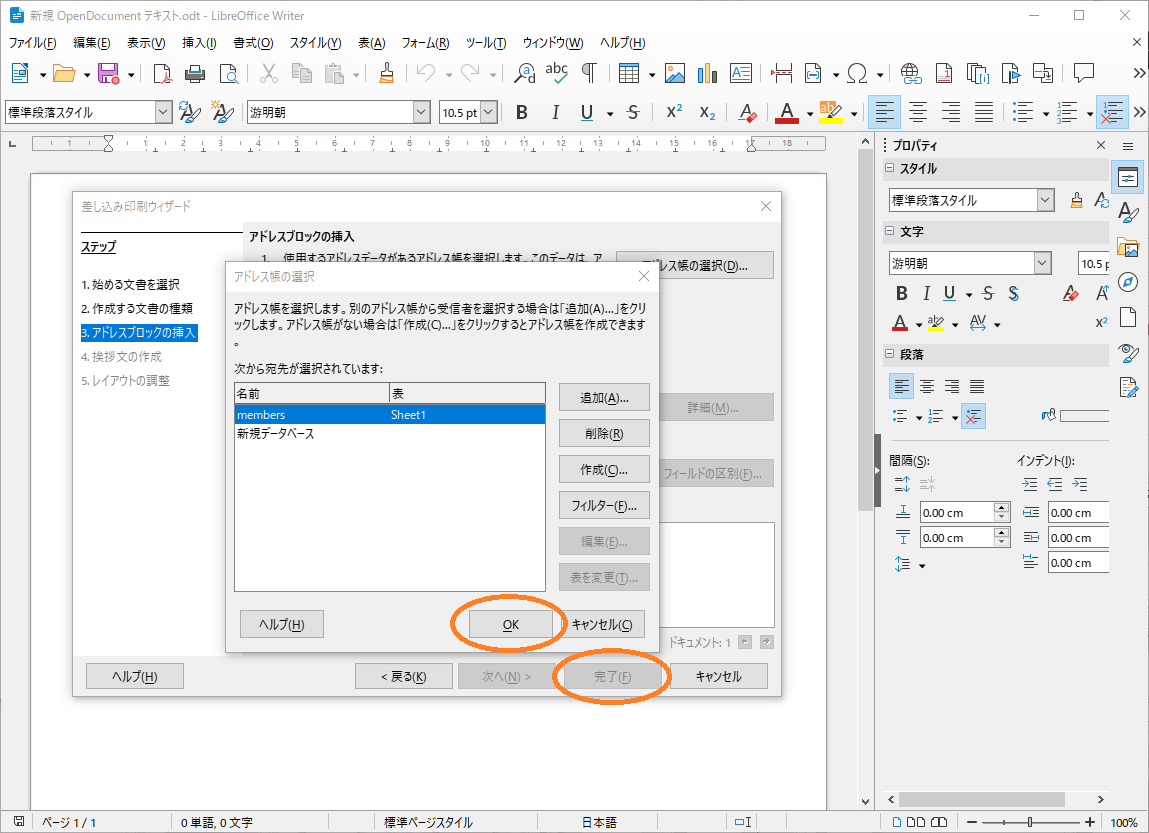Toggle print preview icon
The width and height of the screenshot is (1149, 833).
click(229, 73)
